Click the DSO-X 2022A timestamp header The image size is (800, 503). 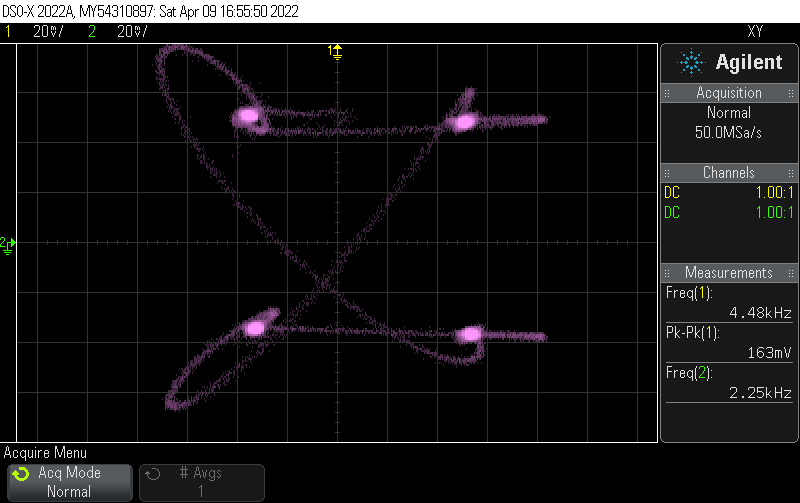[151, 11]
